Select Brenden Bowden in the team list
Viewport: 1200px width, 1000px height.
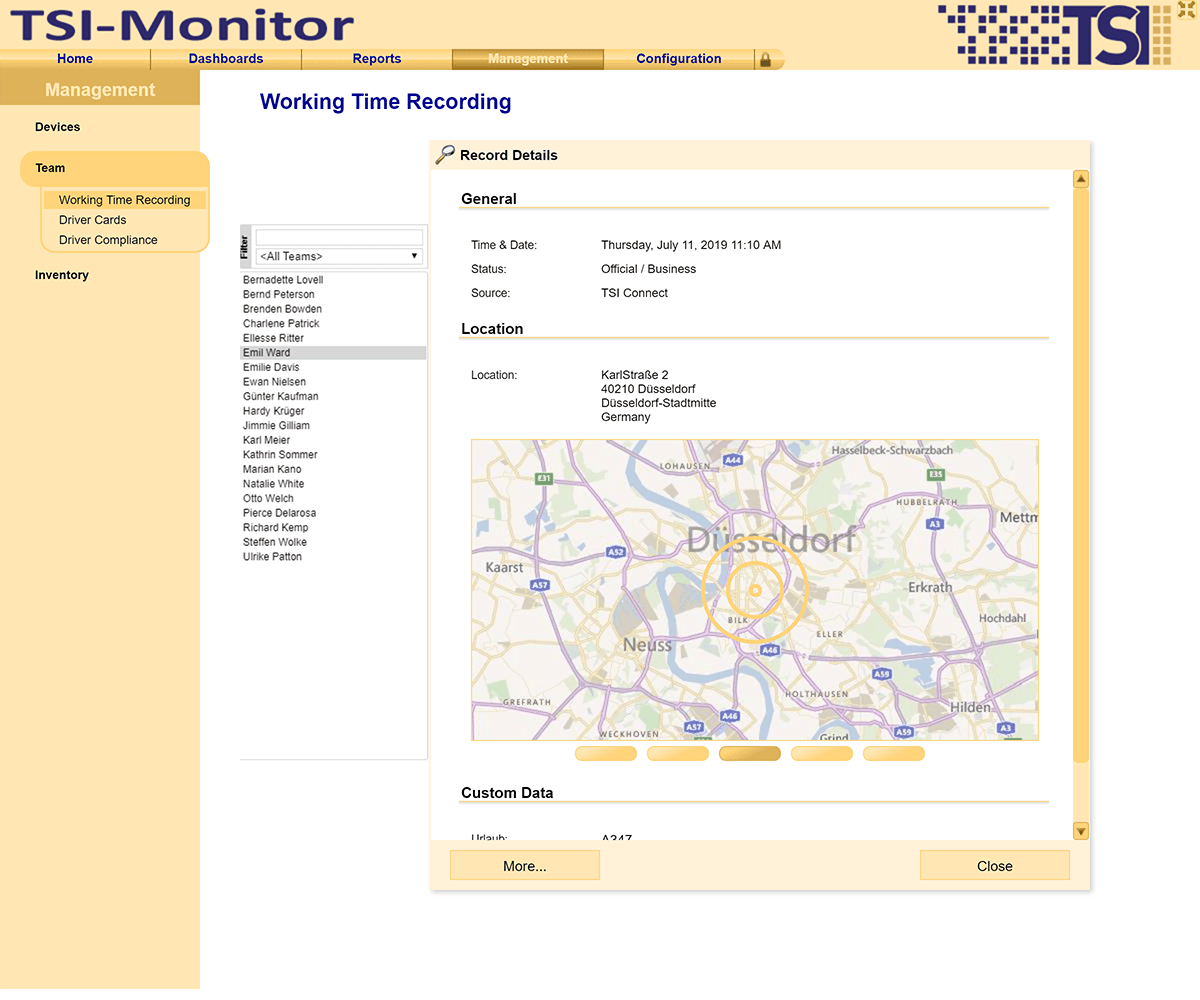334,309
